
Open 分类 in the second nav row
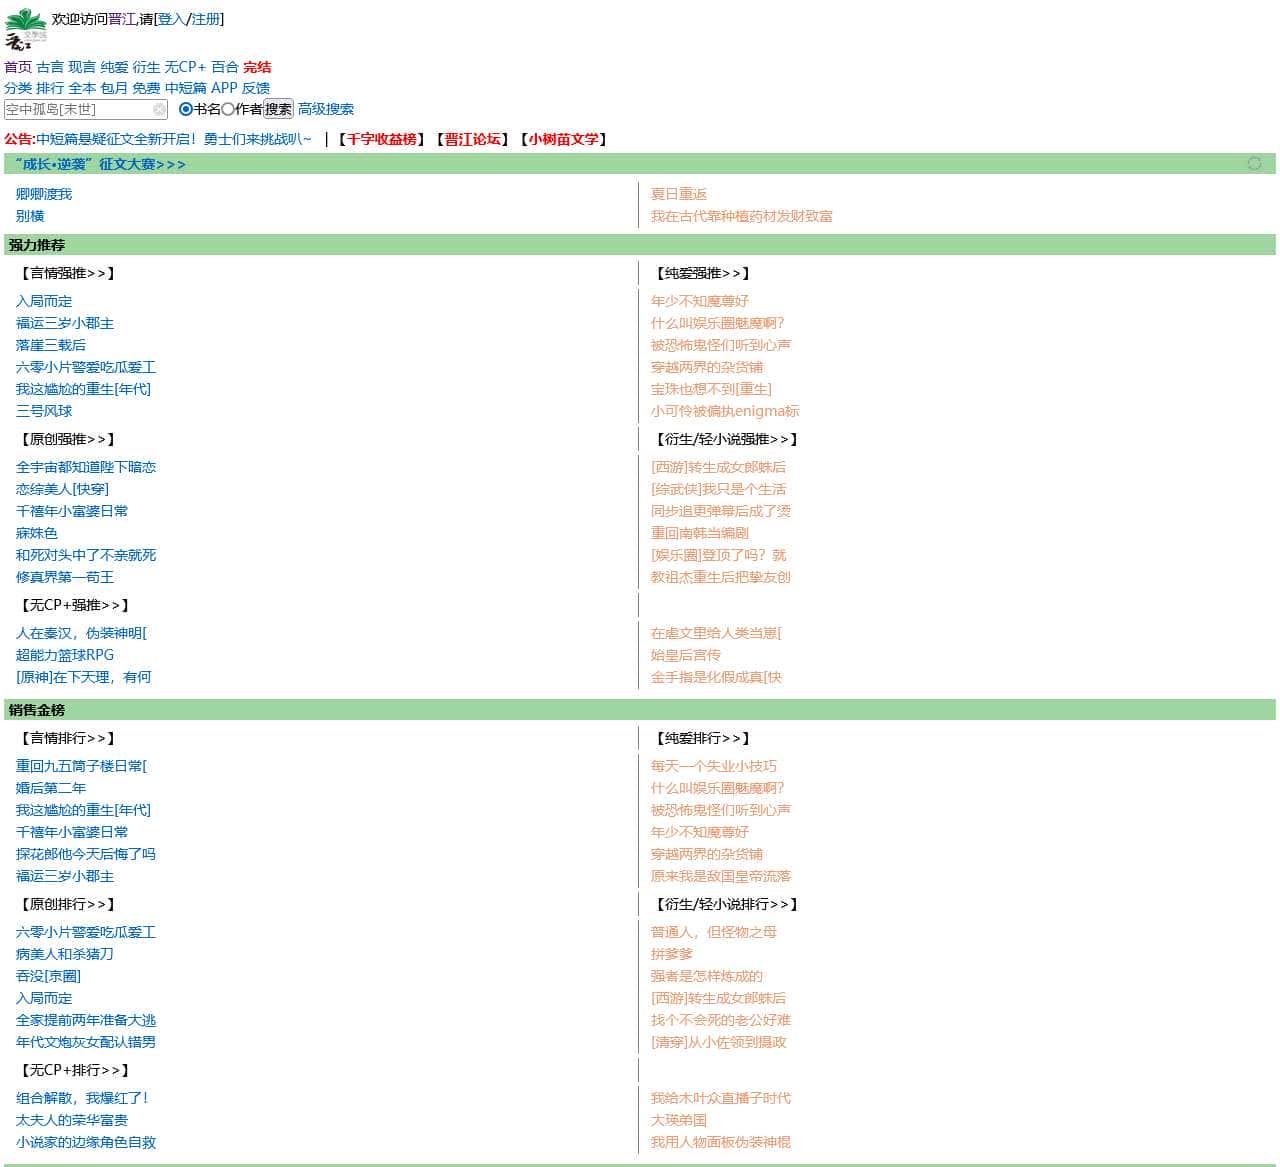(x=18, y=88)
